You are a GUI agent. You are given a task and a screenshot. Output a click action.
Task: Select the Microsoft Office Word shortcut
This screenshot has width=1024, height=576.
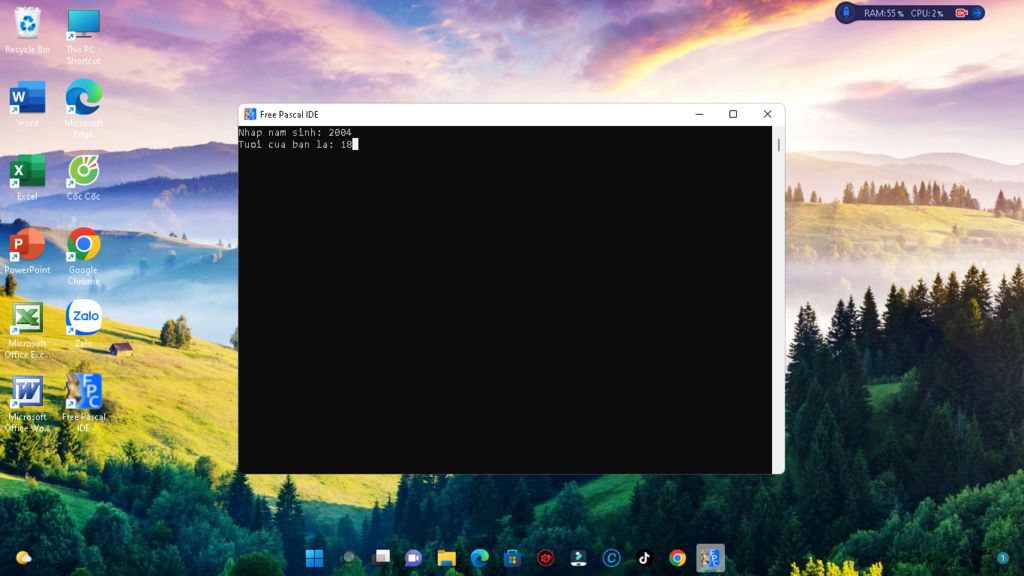27,403
